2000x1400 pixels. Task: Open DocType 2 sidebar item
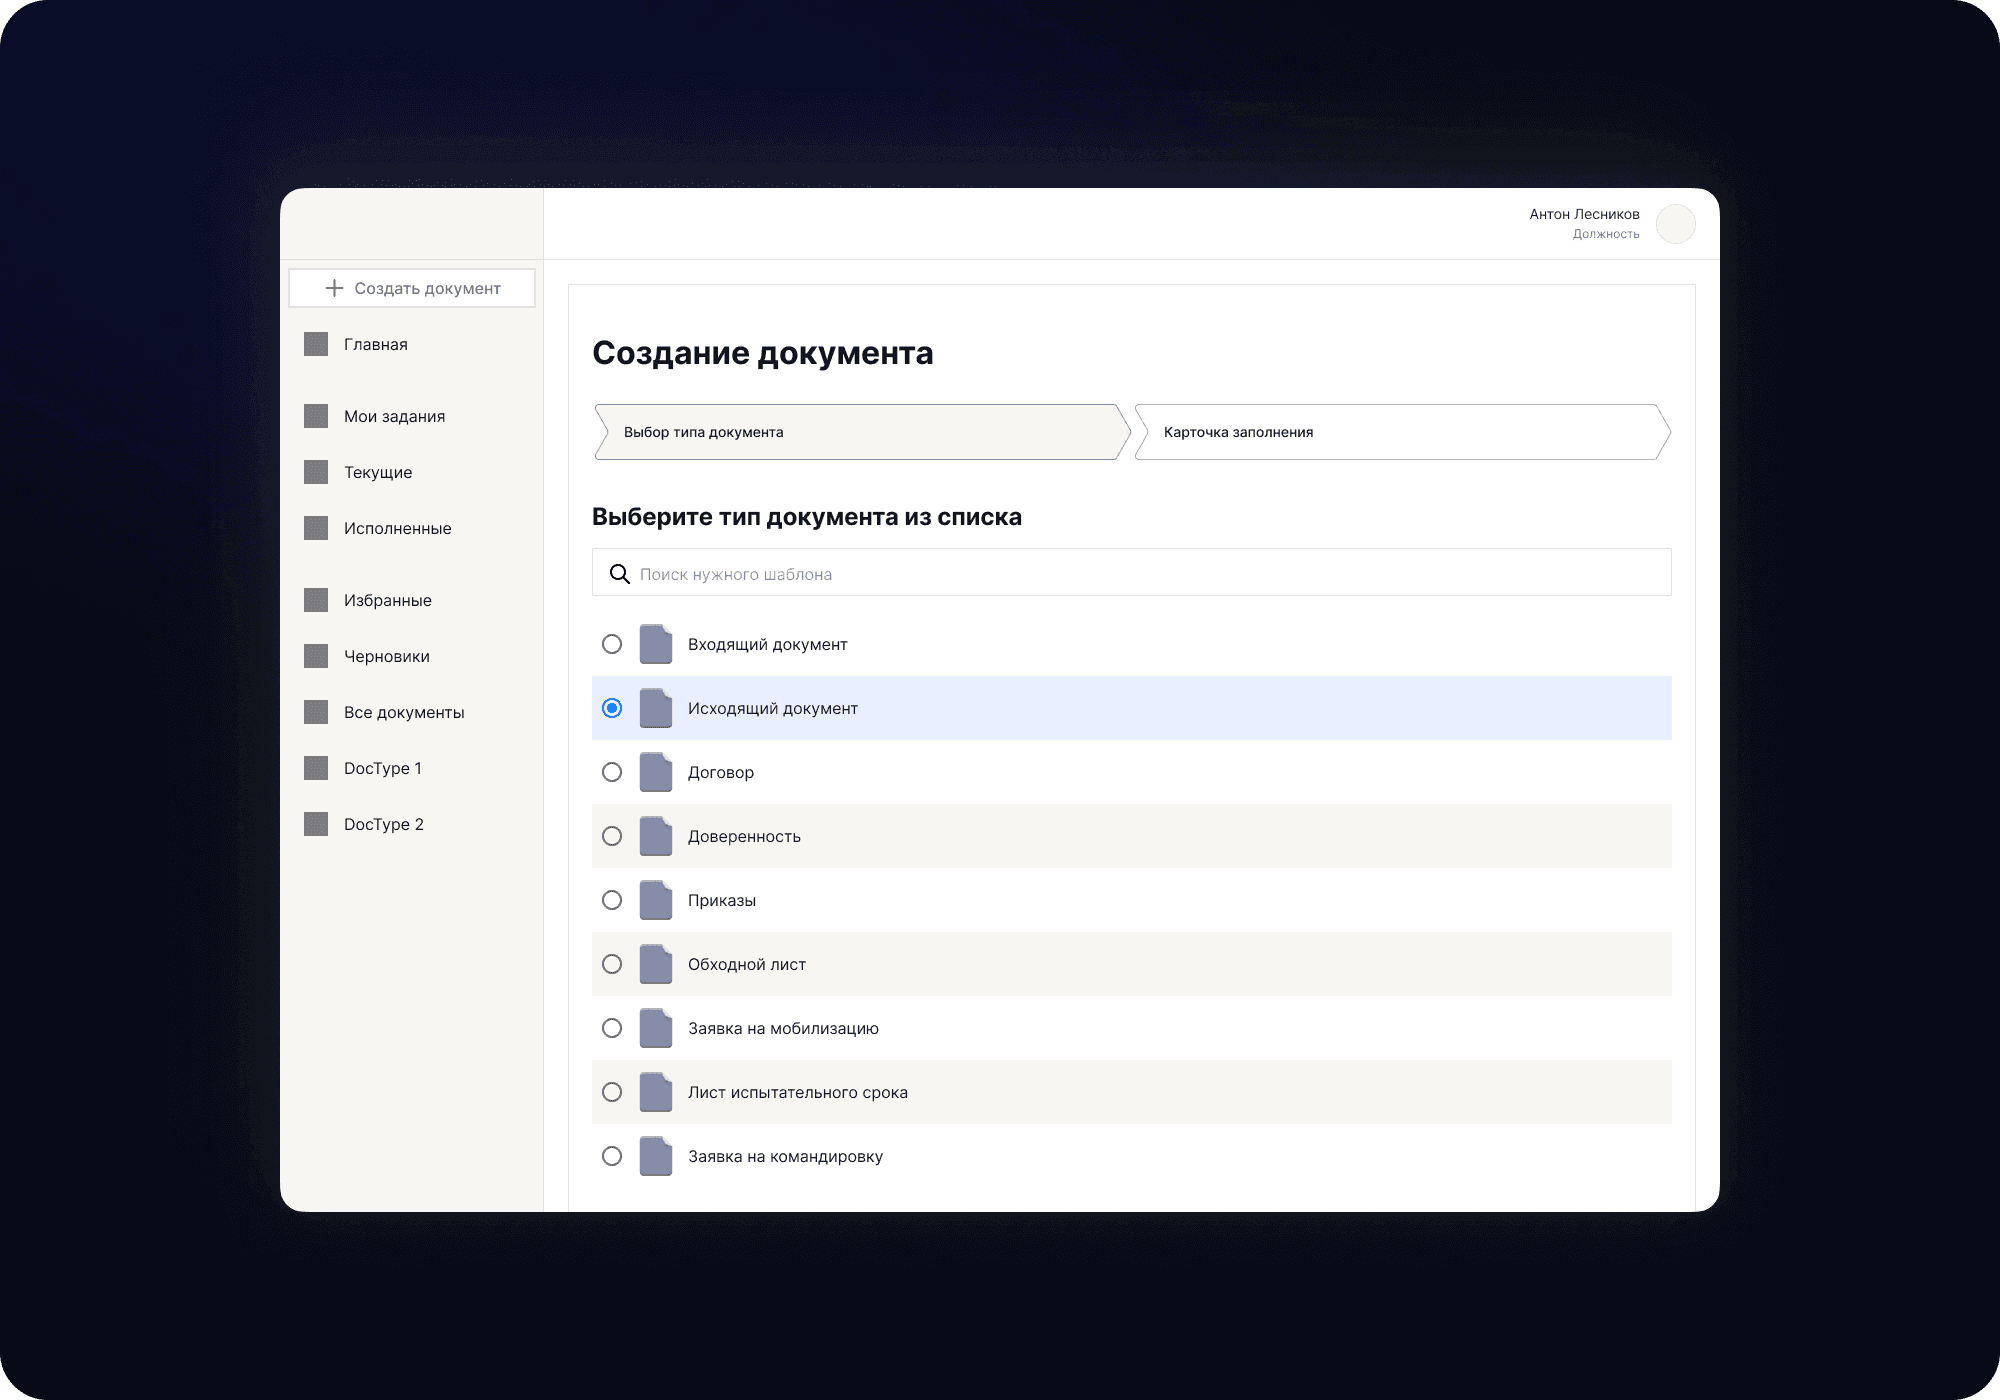point(384,824)
